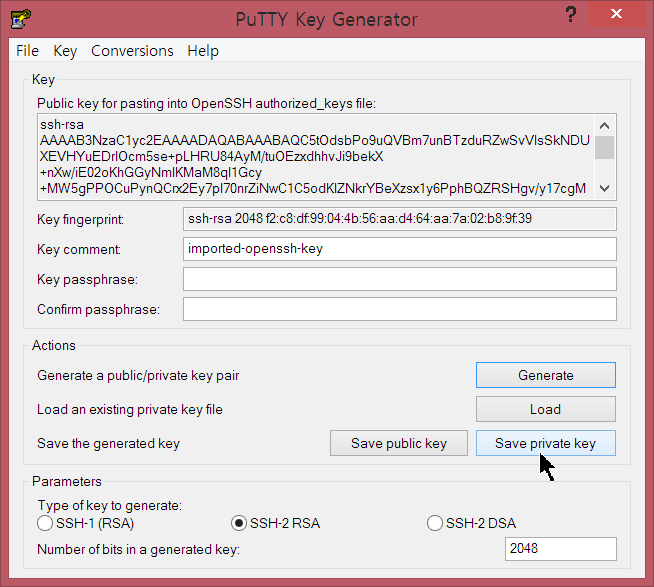The image size is (654, 587).
Task: Open the File menu
Action: [x=28, y=51]
